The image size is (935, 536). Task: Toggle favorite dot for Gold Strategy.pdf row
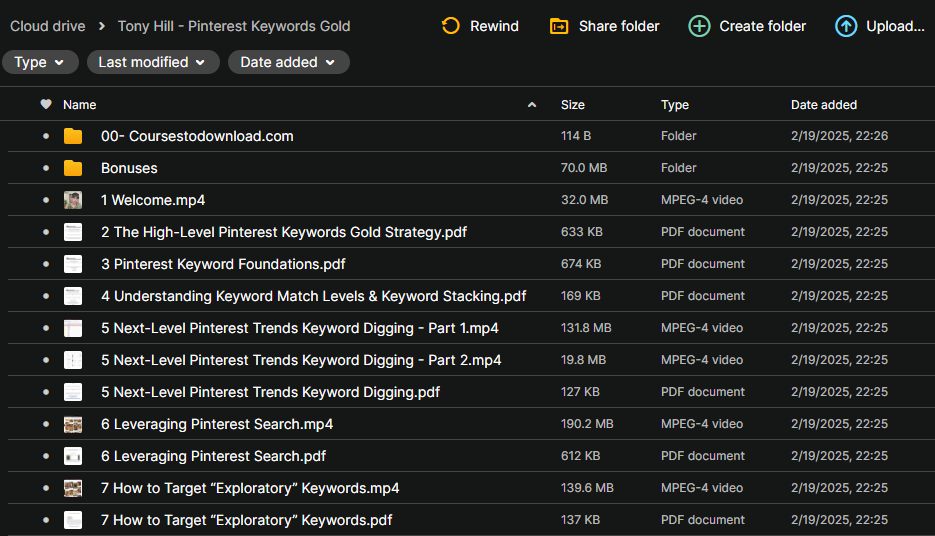click(46, 232)
